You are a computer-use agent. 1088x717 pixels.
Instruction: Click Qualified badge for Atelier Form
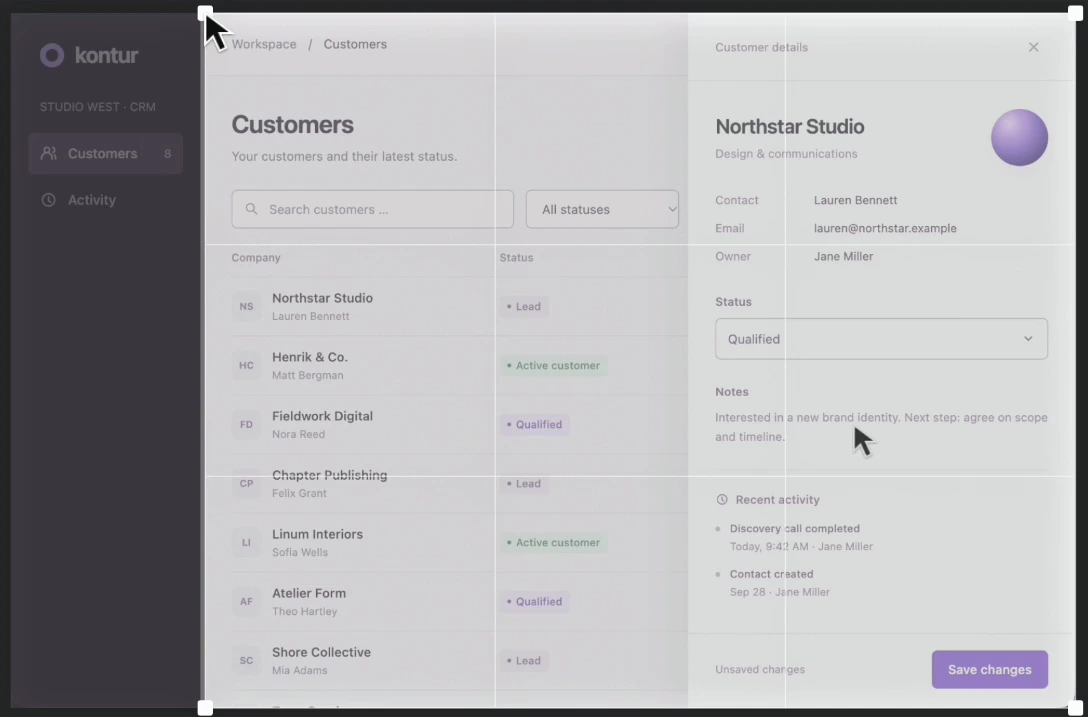534,601
